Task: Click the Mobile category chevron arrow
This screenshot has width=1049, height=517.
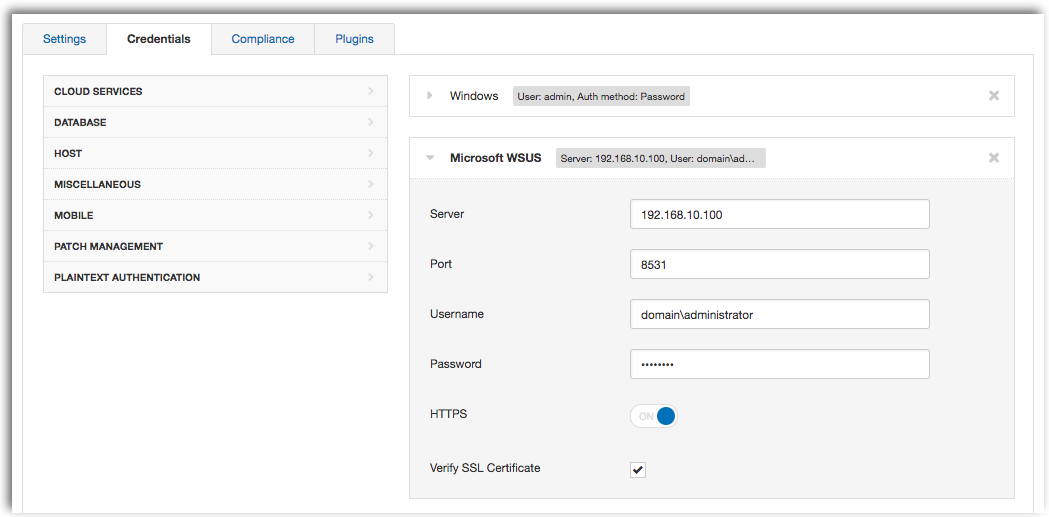Action: pos(371,215)
